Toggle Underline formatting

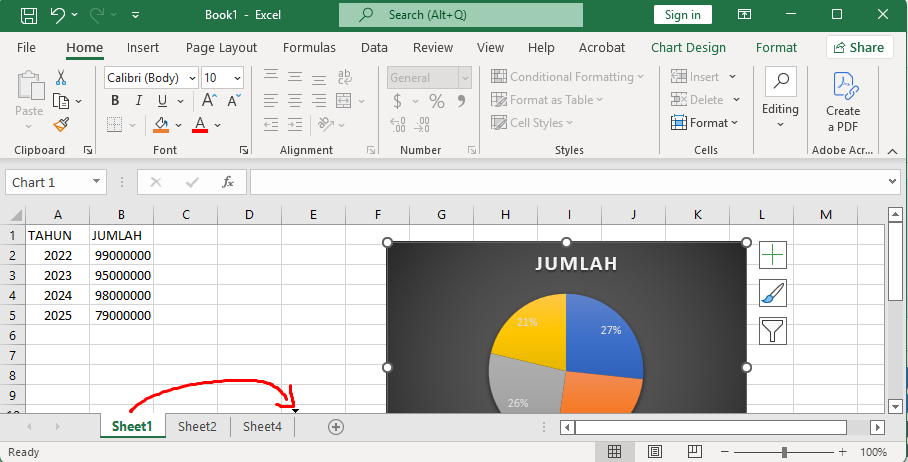point(162,100)
